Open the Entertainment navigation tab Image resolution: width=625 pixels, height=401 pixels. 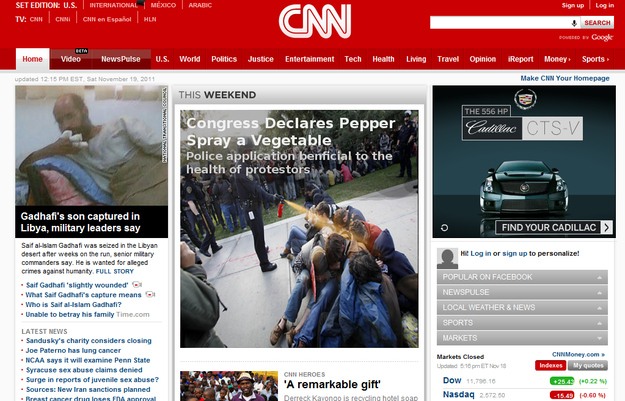tap(310, 59)
